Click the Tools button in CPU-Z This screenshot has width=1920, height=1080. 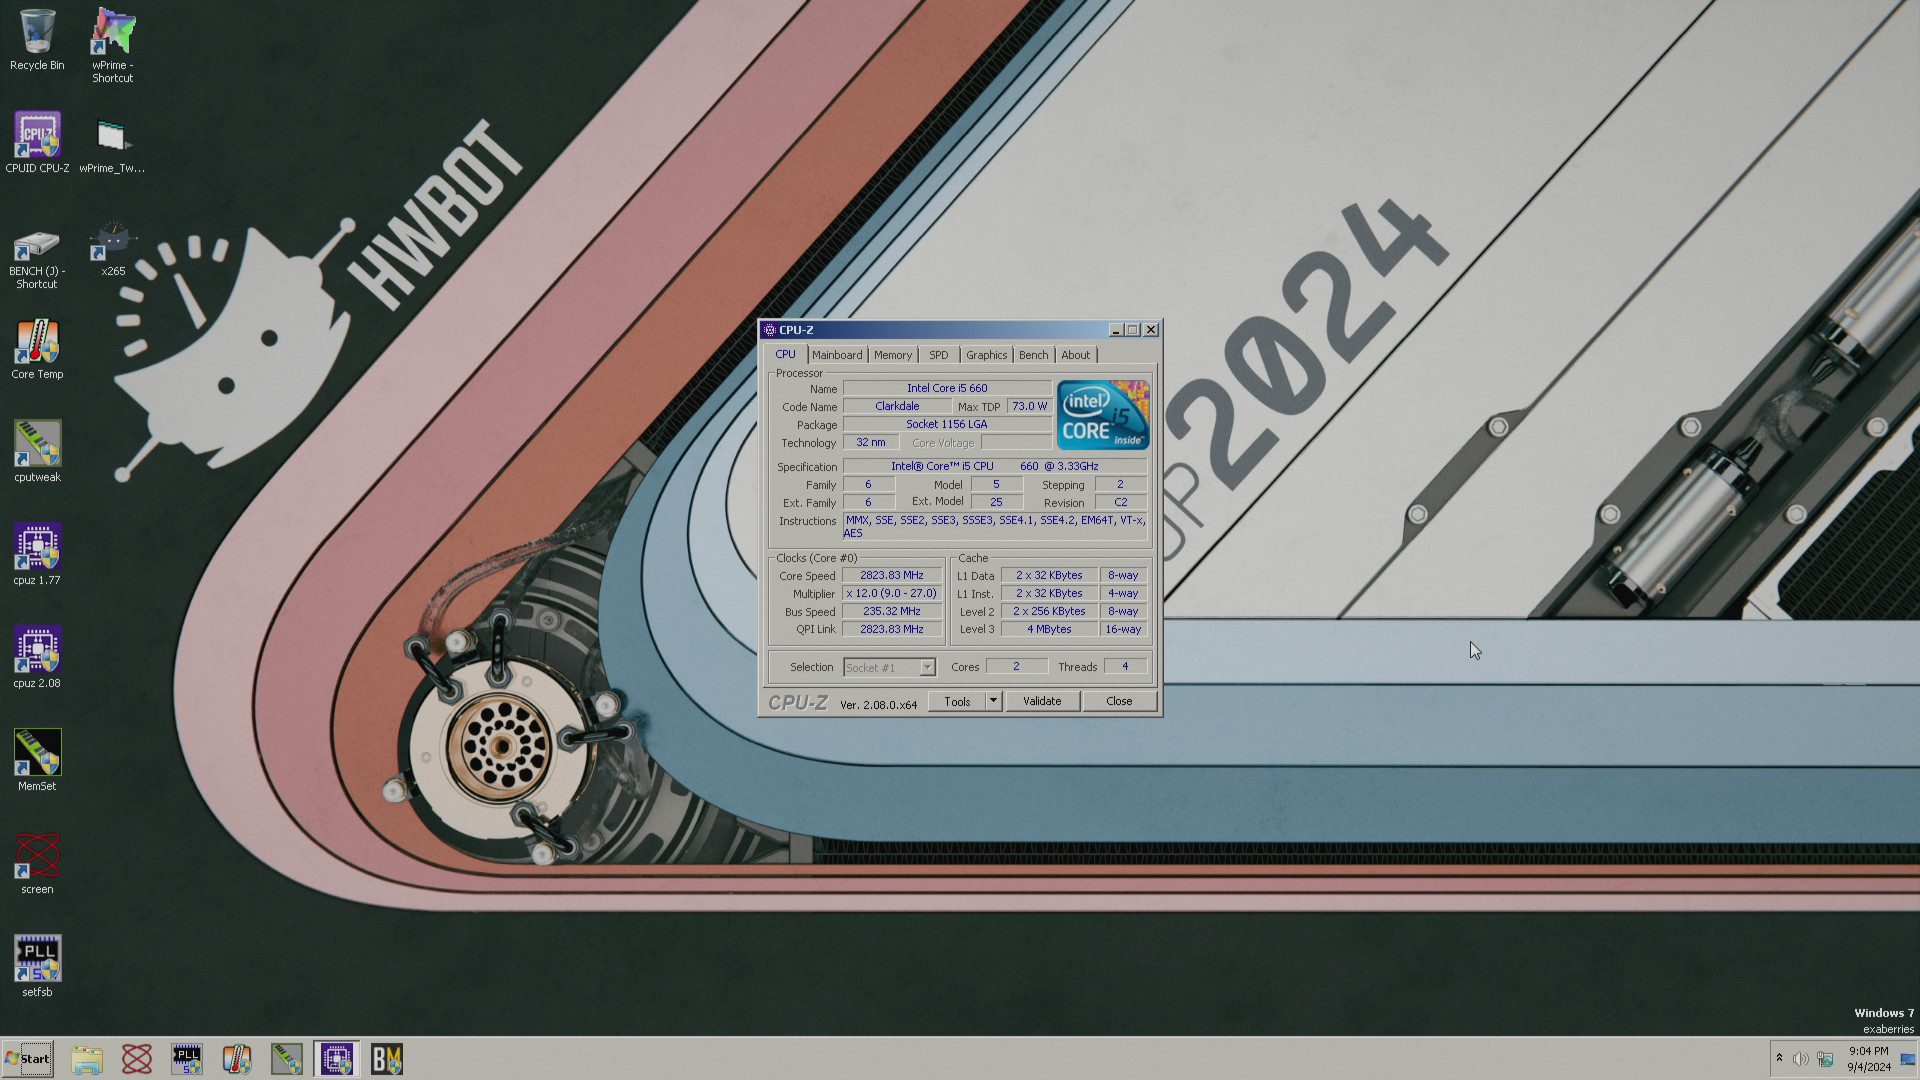point(957,701)
